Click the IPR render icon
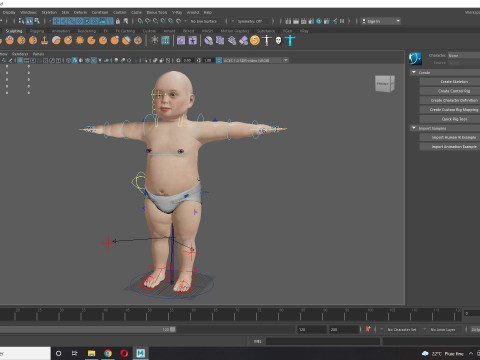The image size is (480, 360). [303, 21]
